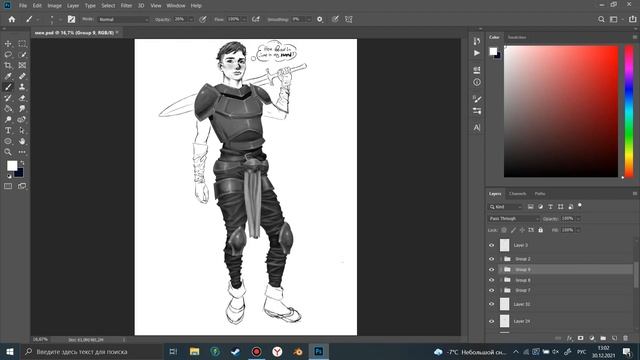The image size is (640, 360).
Task: Create a new group folder icon
Action: (603, 338)
